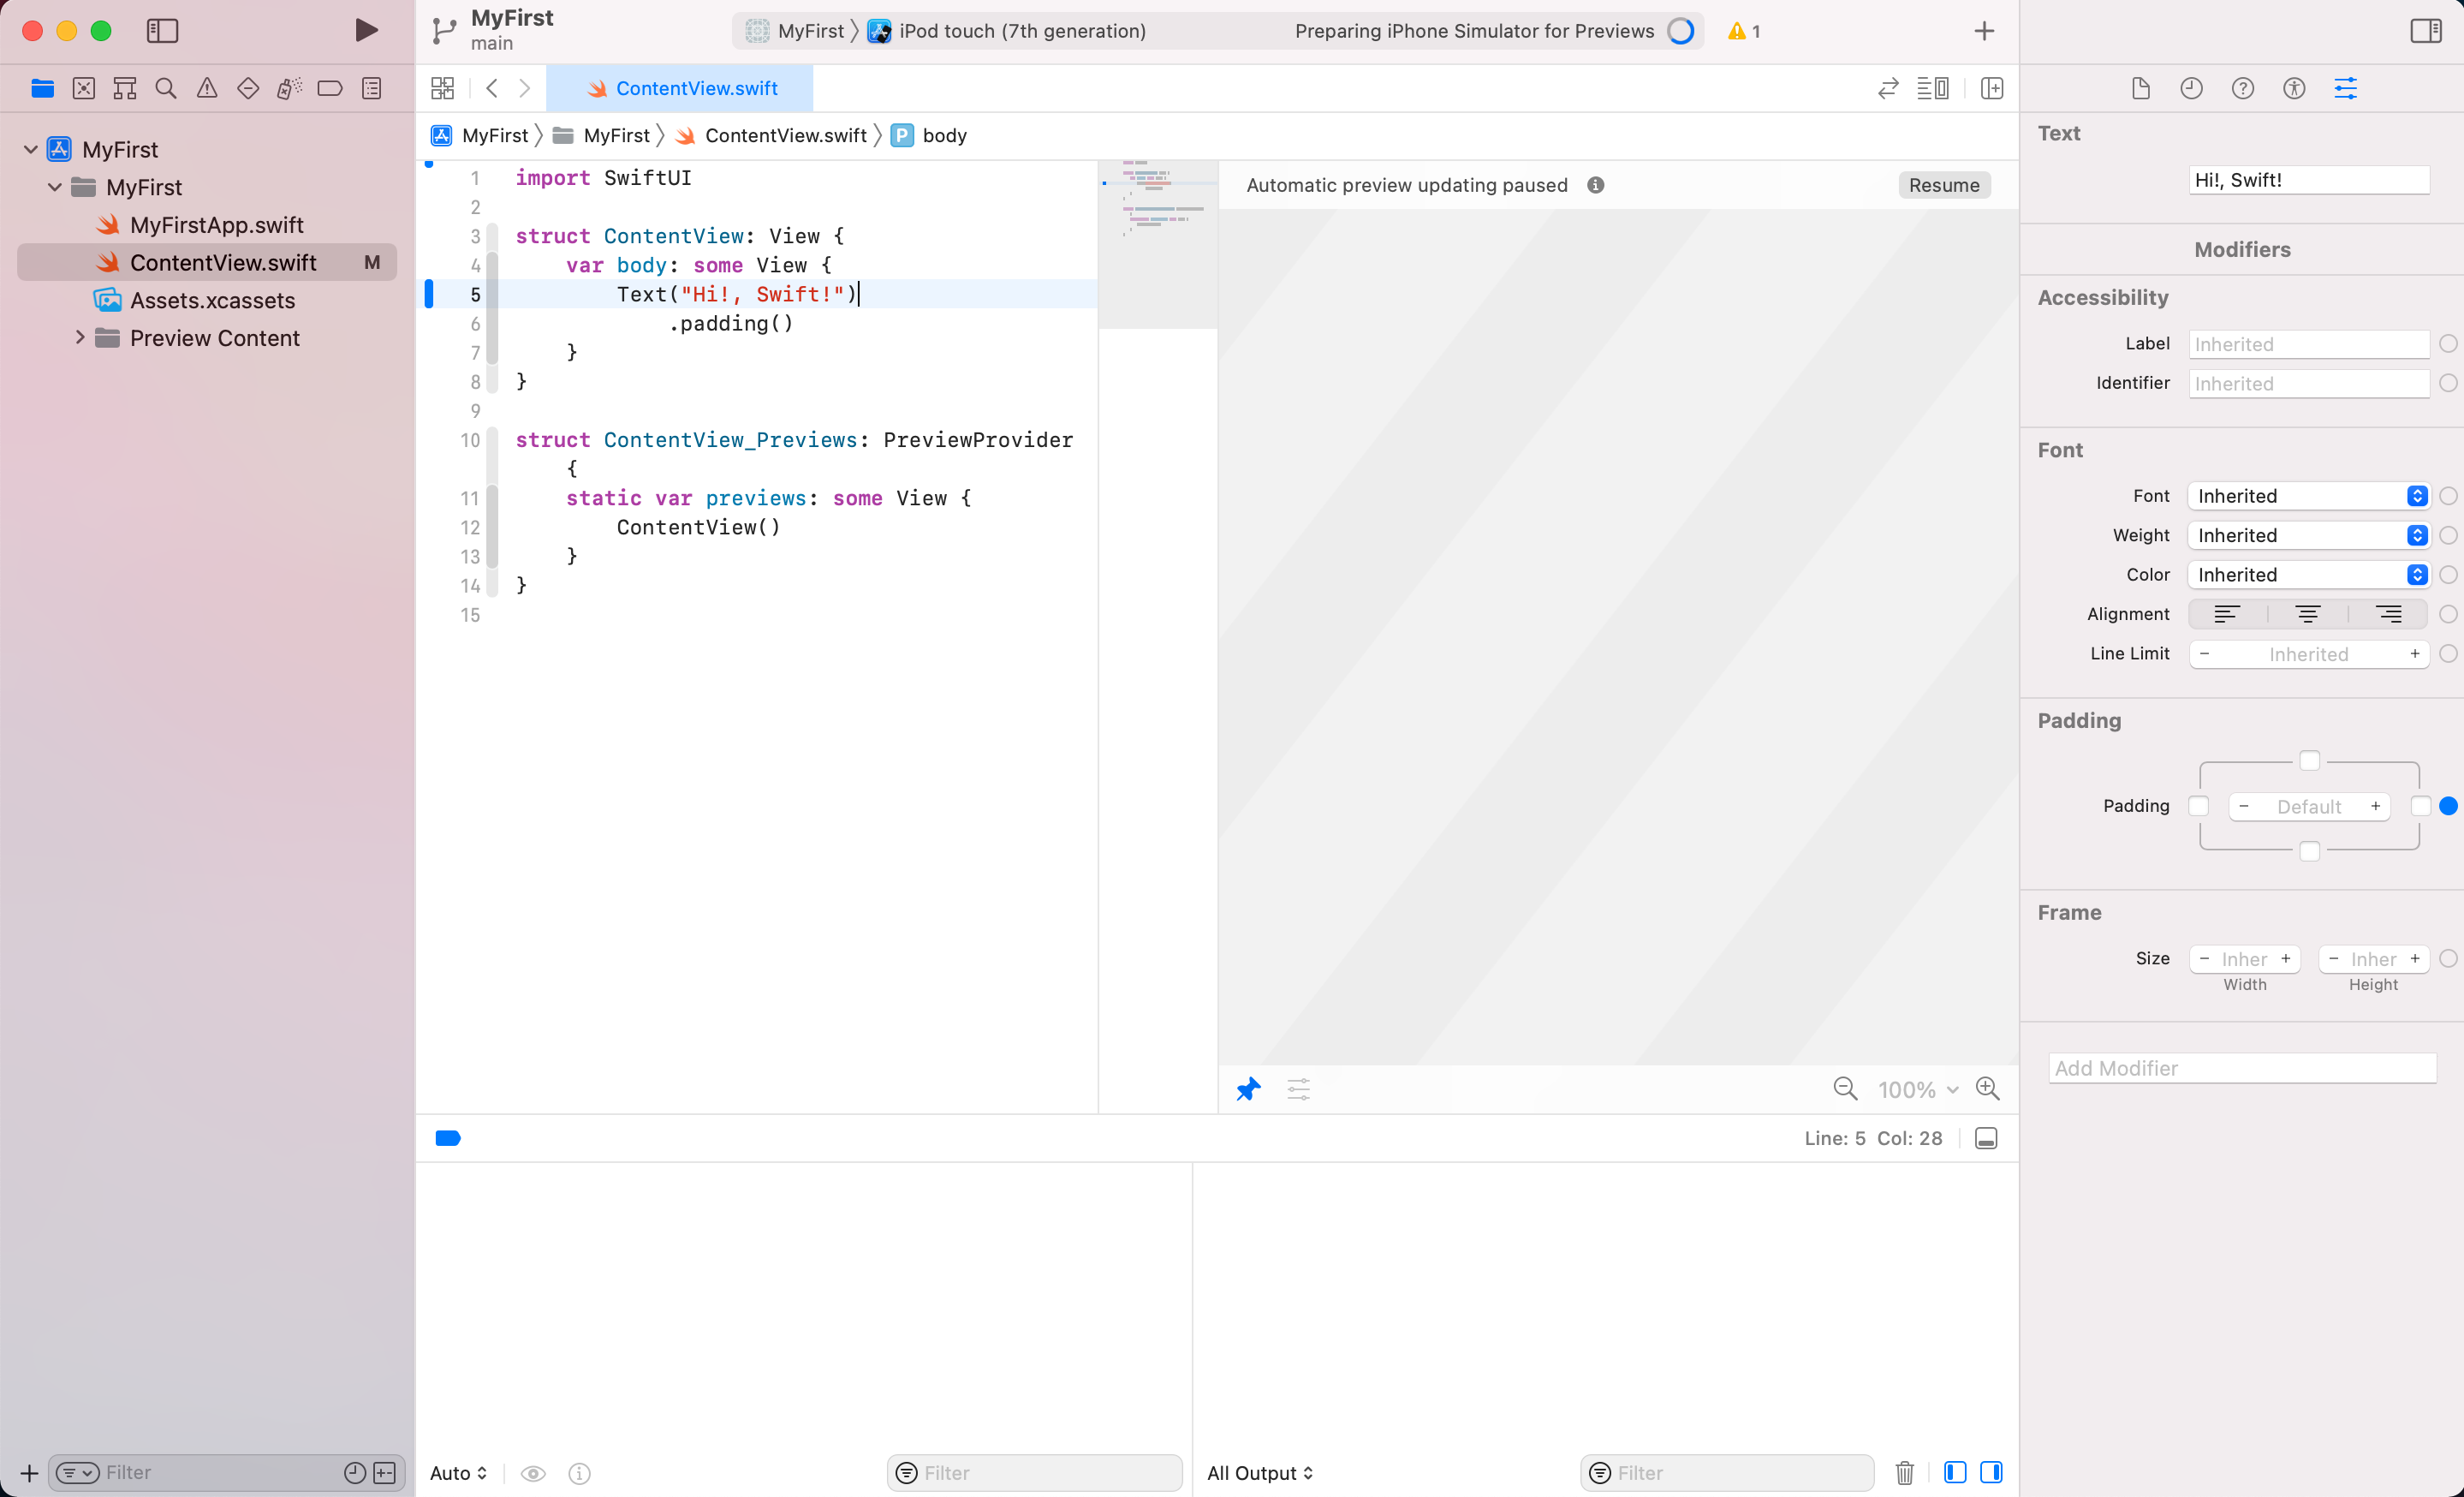This screenshot has height=1497, width=2464.
Task: Click the zoom in preview icon
Action: point(1988,1088)
